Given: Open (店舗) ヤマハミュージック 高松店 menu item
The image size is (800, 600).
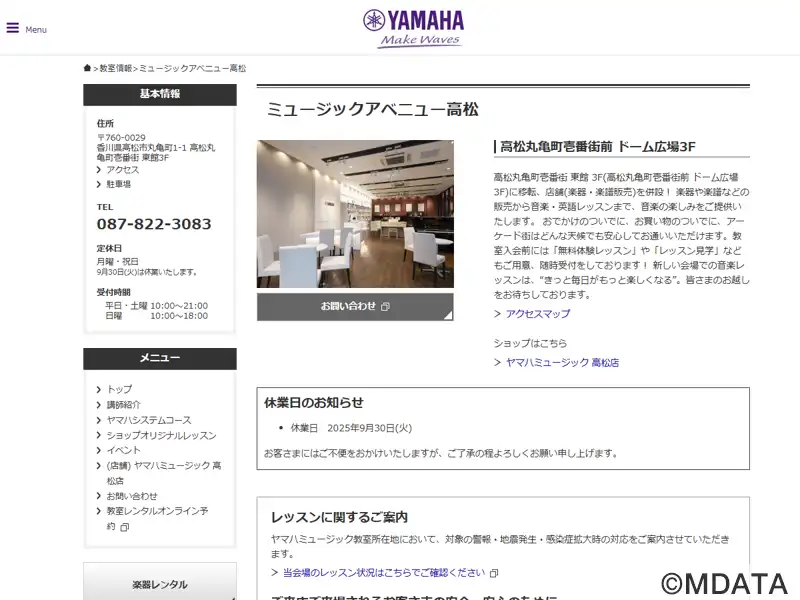Looking at the screenshot, I should click(x=164, y=473).
